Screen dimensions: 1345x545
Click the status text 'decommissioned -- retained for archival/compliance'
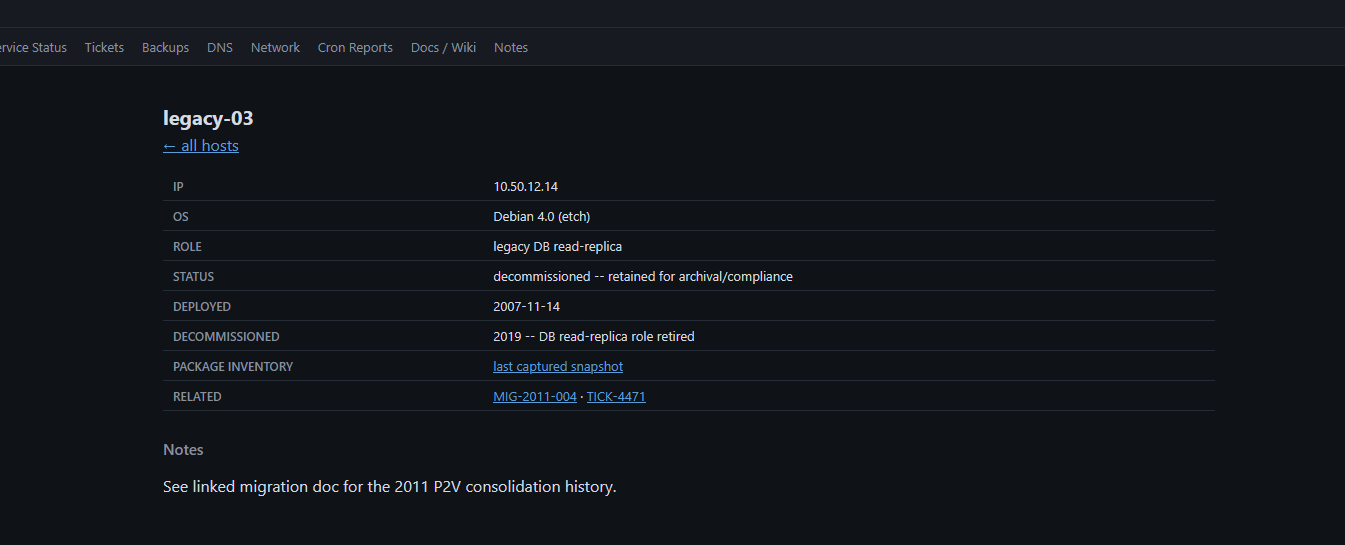pyautogui.click(x=643, y=276)
